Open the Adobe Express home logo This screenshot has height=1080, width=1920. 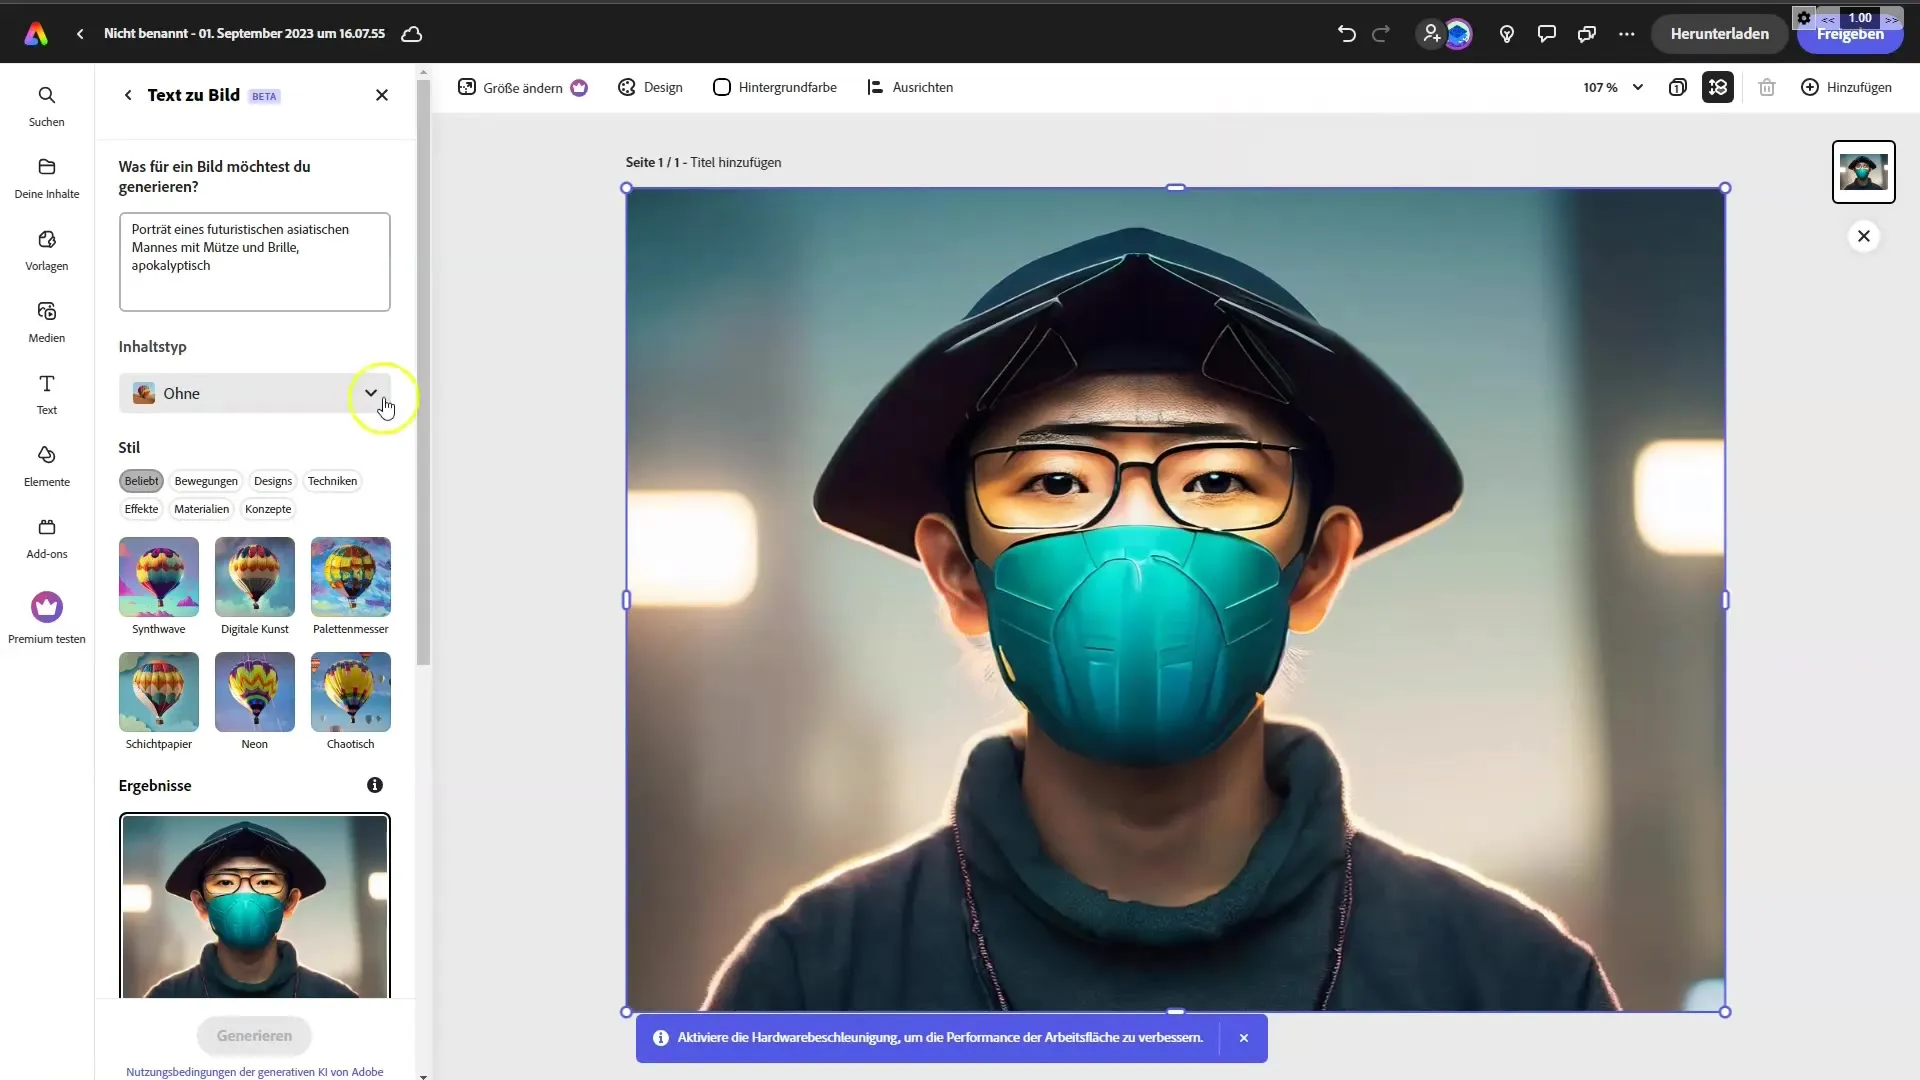coord(36,34)
